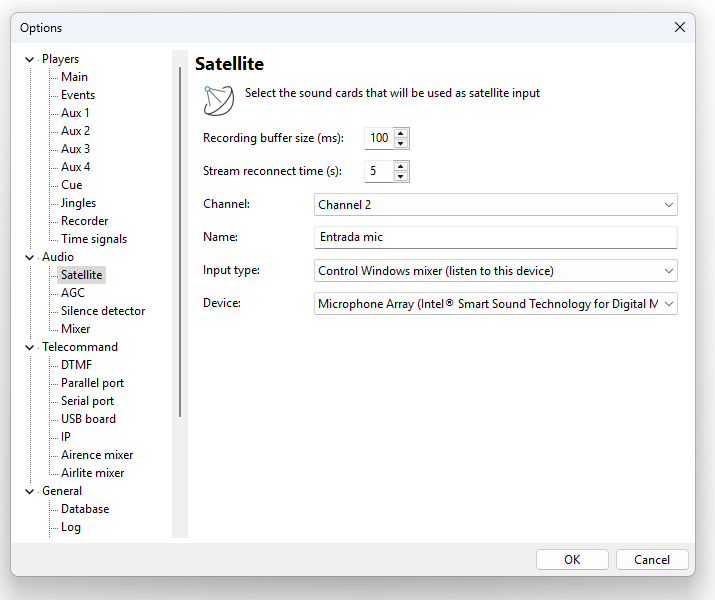
Task: Open the Silence detector settings
Action: click(x=102, y=311)
